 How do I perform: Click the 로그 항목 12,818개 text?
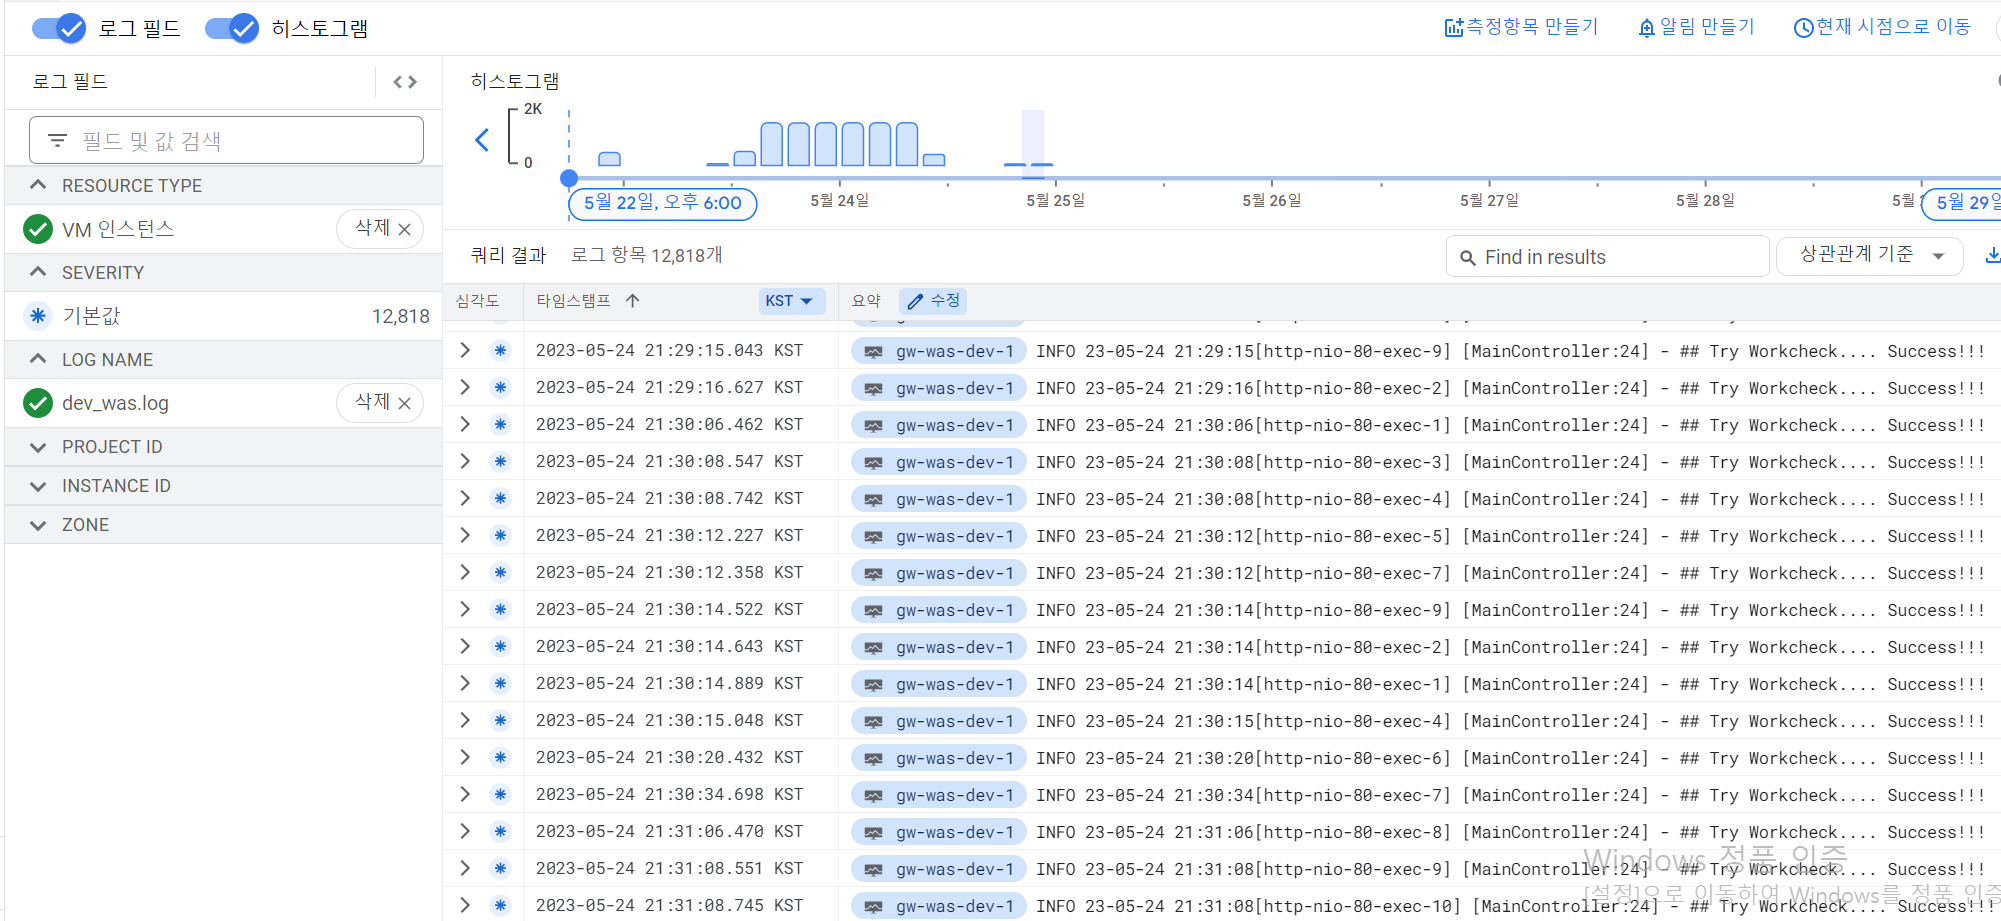[646, 255]
